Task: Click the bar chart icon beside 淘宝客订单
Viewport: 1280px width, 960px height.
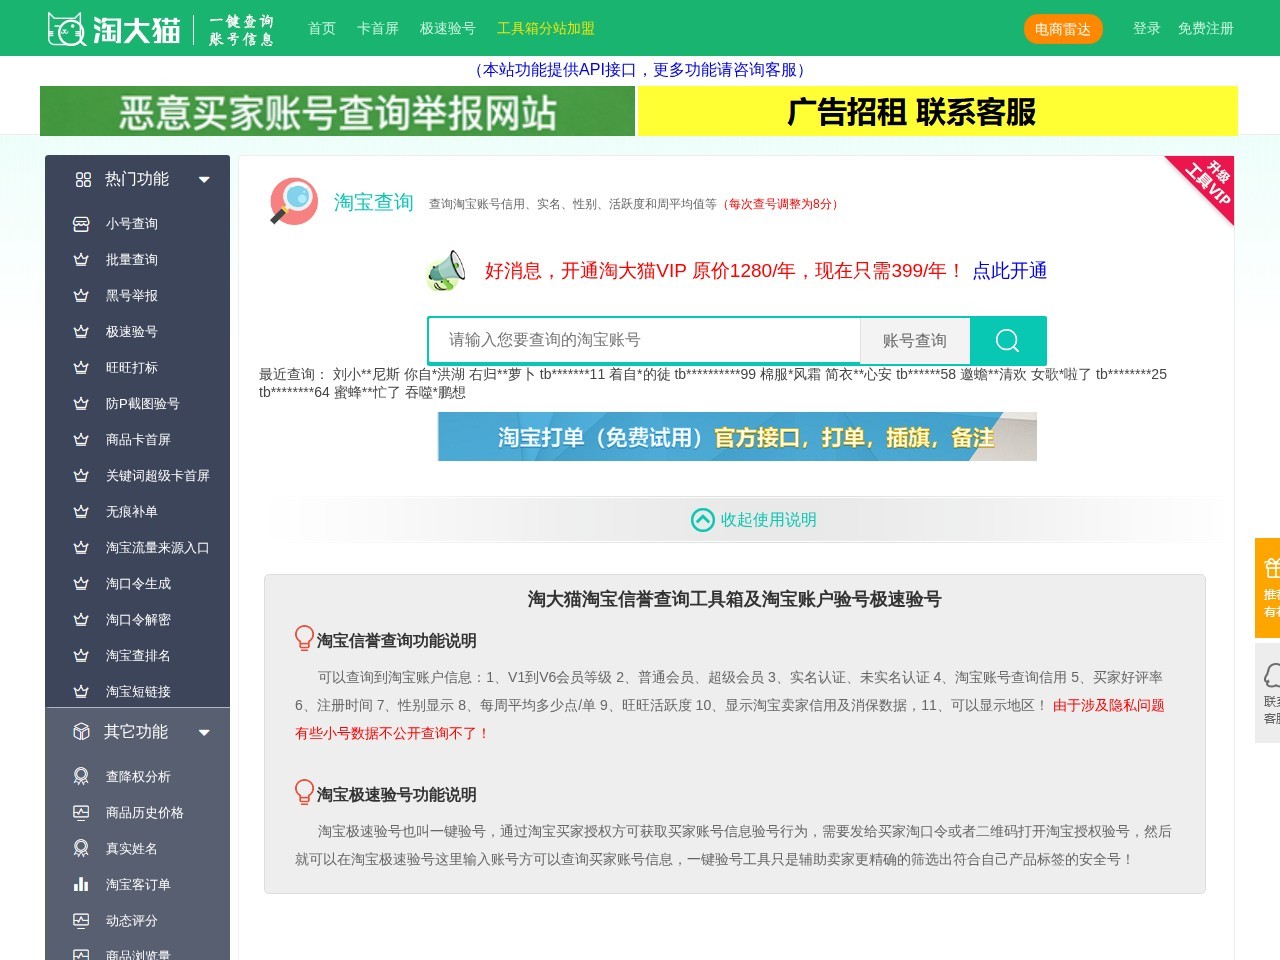Action: tap(82, 885)
